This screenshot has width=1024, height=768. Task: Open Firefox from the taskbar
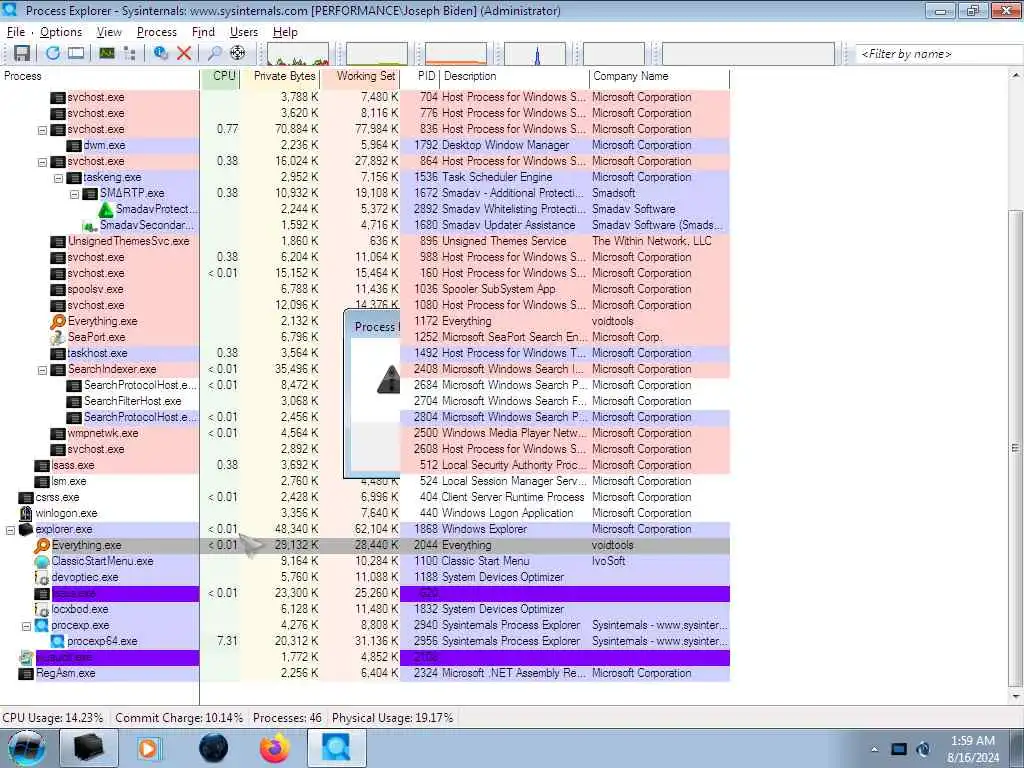[x=275, y=748]
